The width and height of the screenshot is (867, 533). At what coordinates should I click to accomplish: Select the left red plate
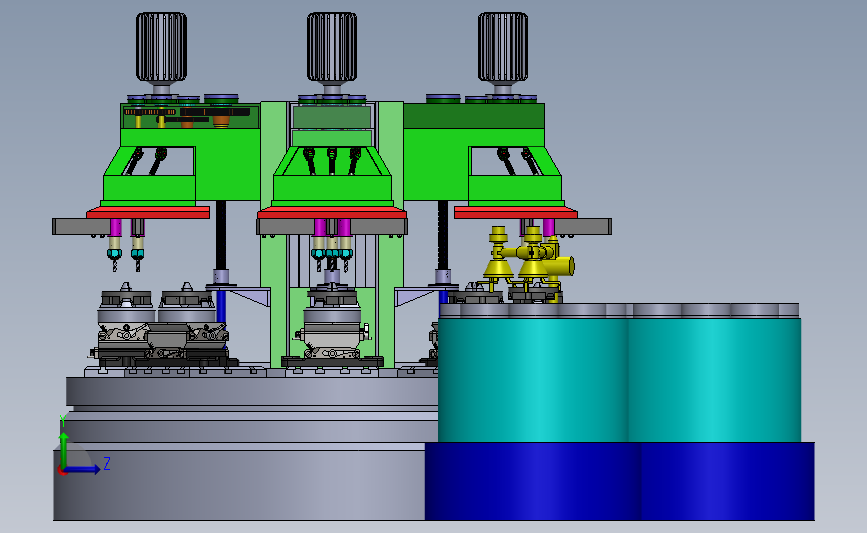coord(148,212)
